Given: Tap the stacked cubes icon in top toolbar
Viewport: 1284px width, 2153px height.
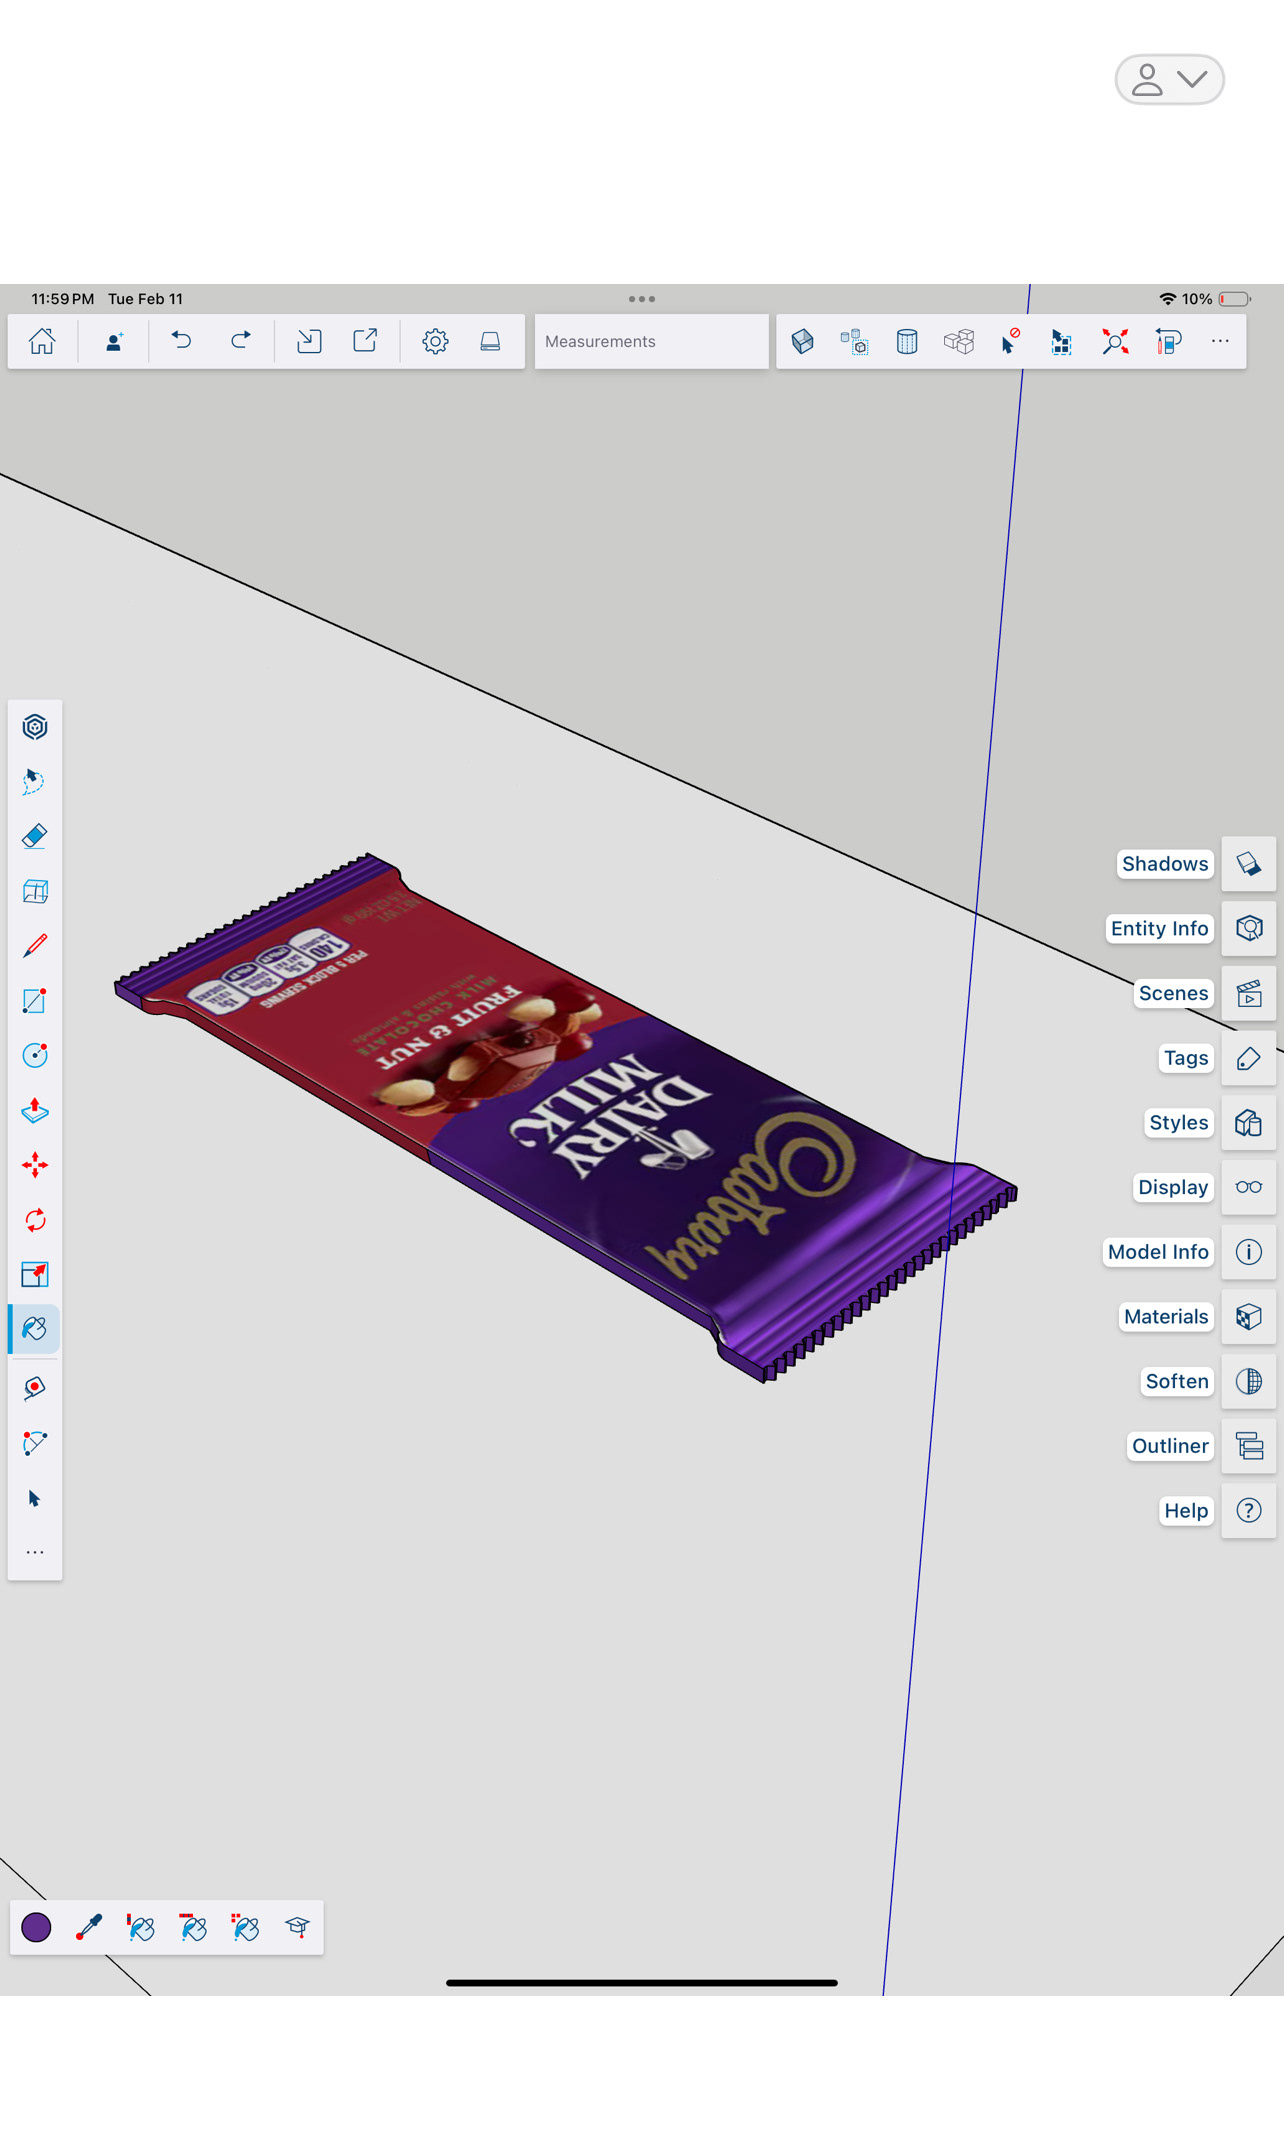Looking at the screenshot, I should tap(959, 341).
